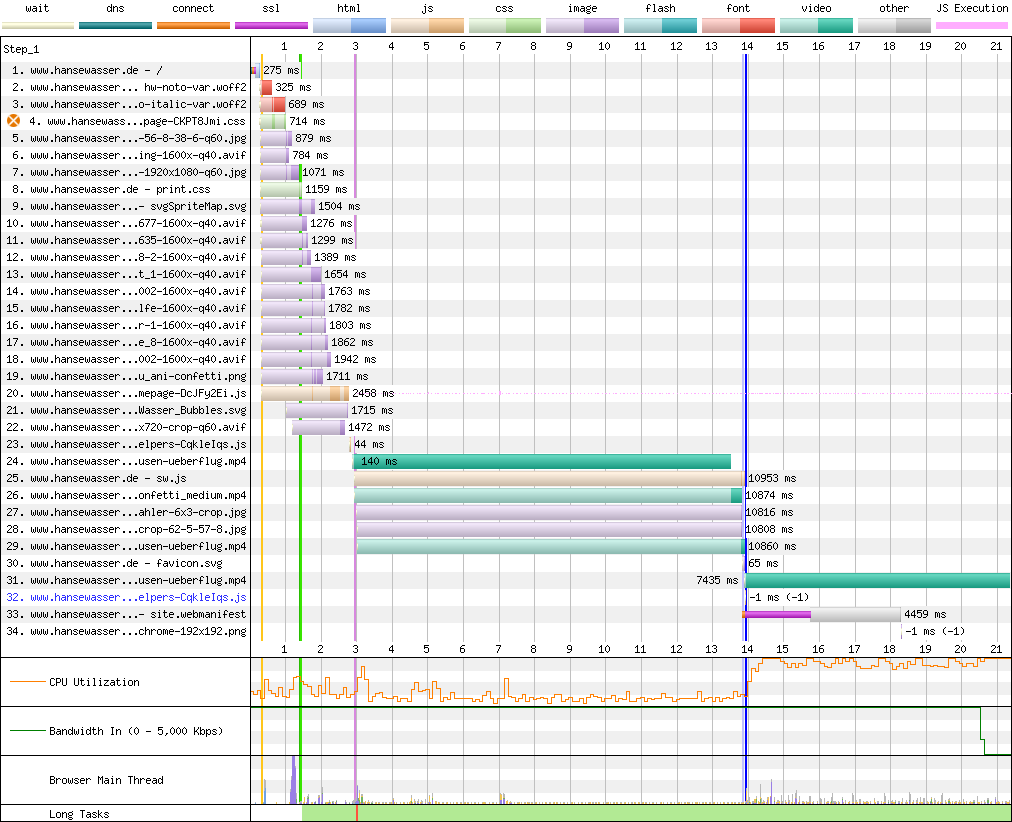The height and width of the screenshot is (822, 1012).
Task: Select request 19 u_ani-confetti.png row
Action: point(125,376)
